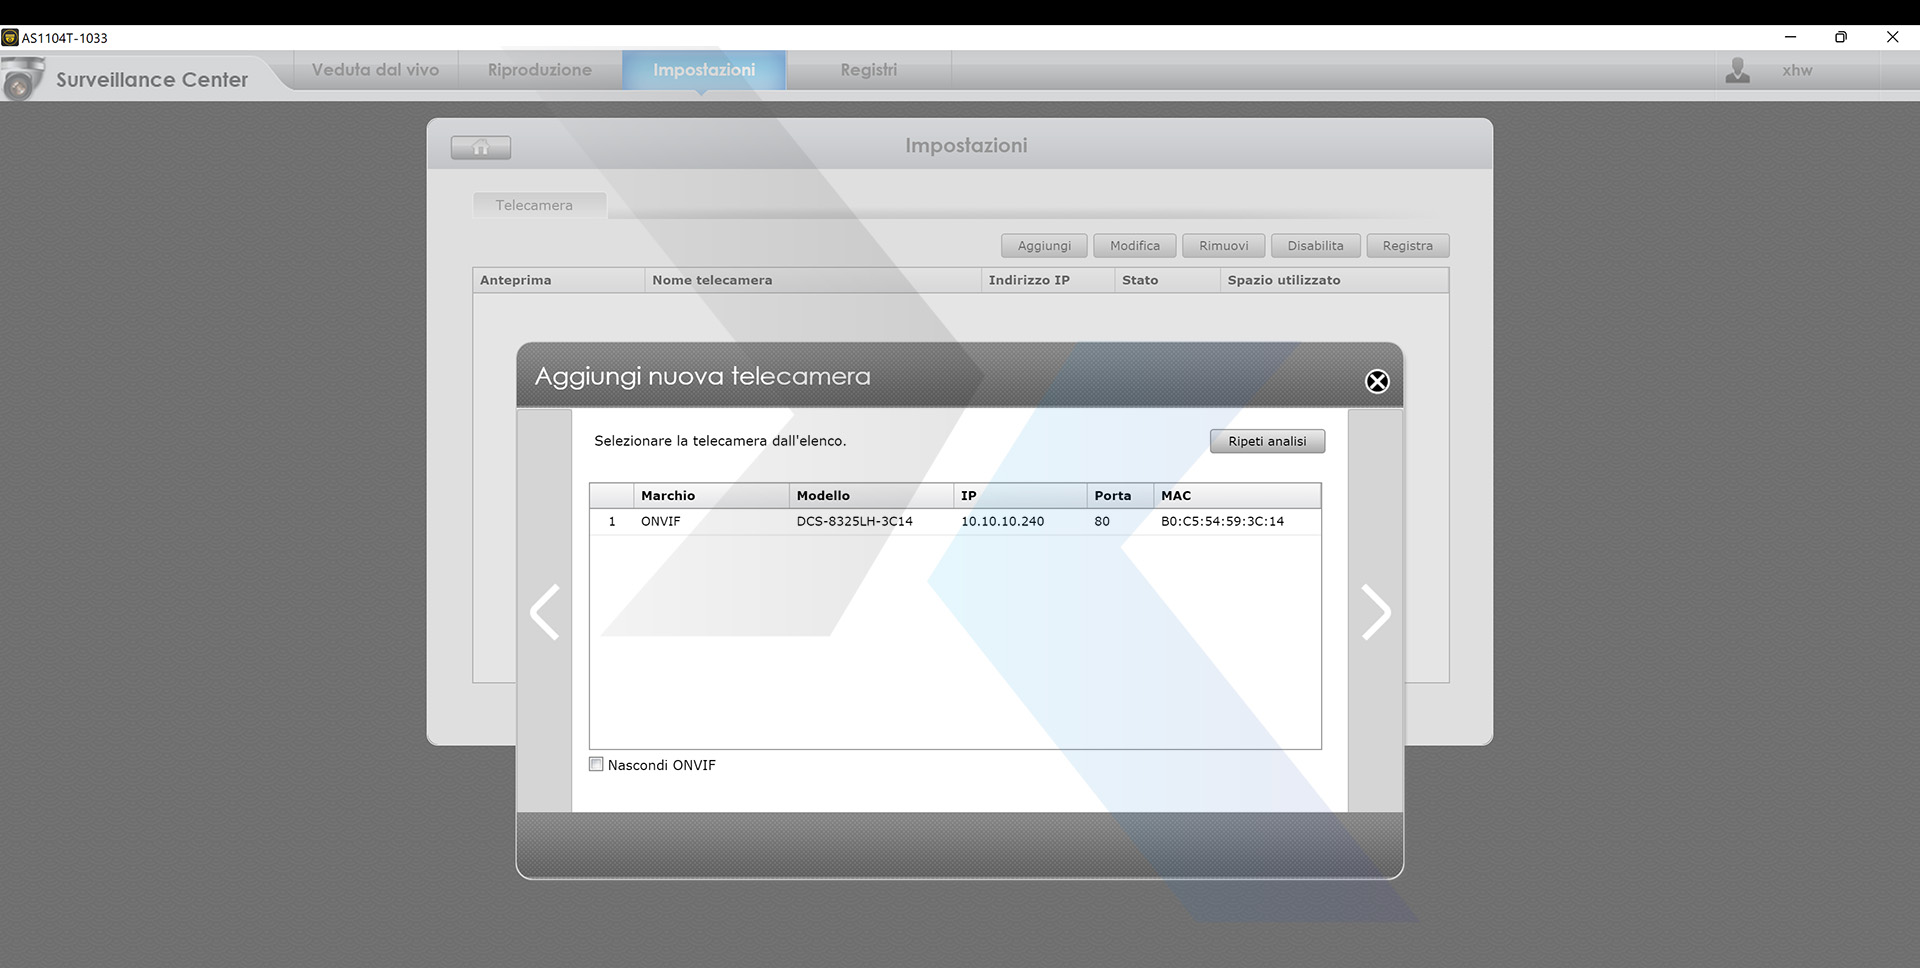The width and height of the screenshot is (1920, 968).
Task: Open the Veduta dal vivo tab
Action: (375, 70)
